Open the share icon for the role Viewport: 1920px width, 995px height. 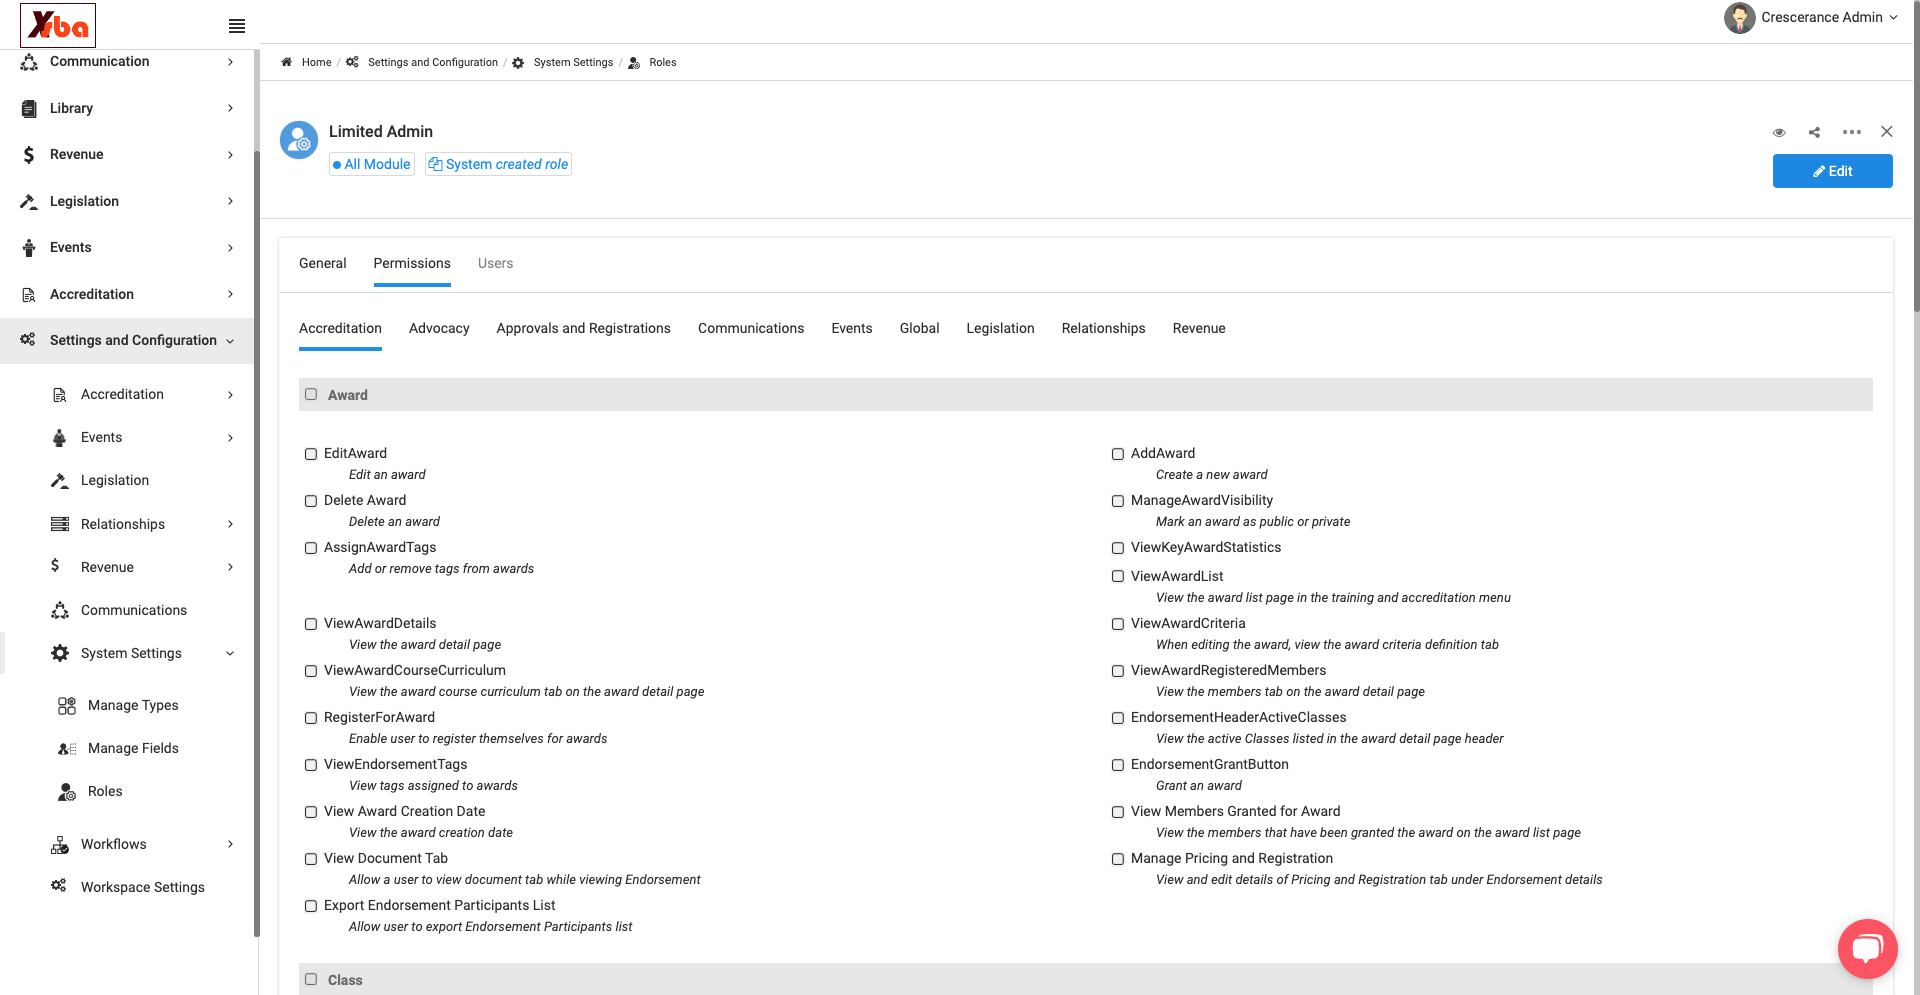tap(1814, 132)
